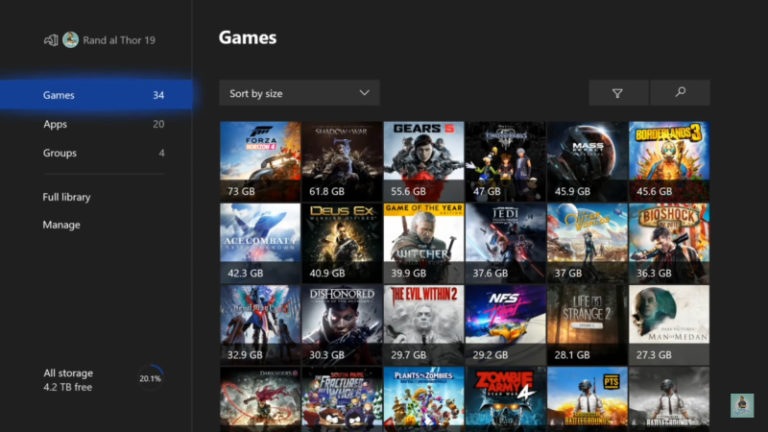Select the Games tab in sidebar
Screen dimensions: 768x432
(x=96, y=95)
